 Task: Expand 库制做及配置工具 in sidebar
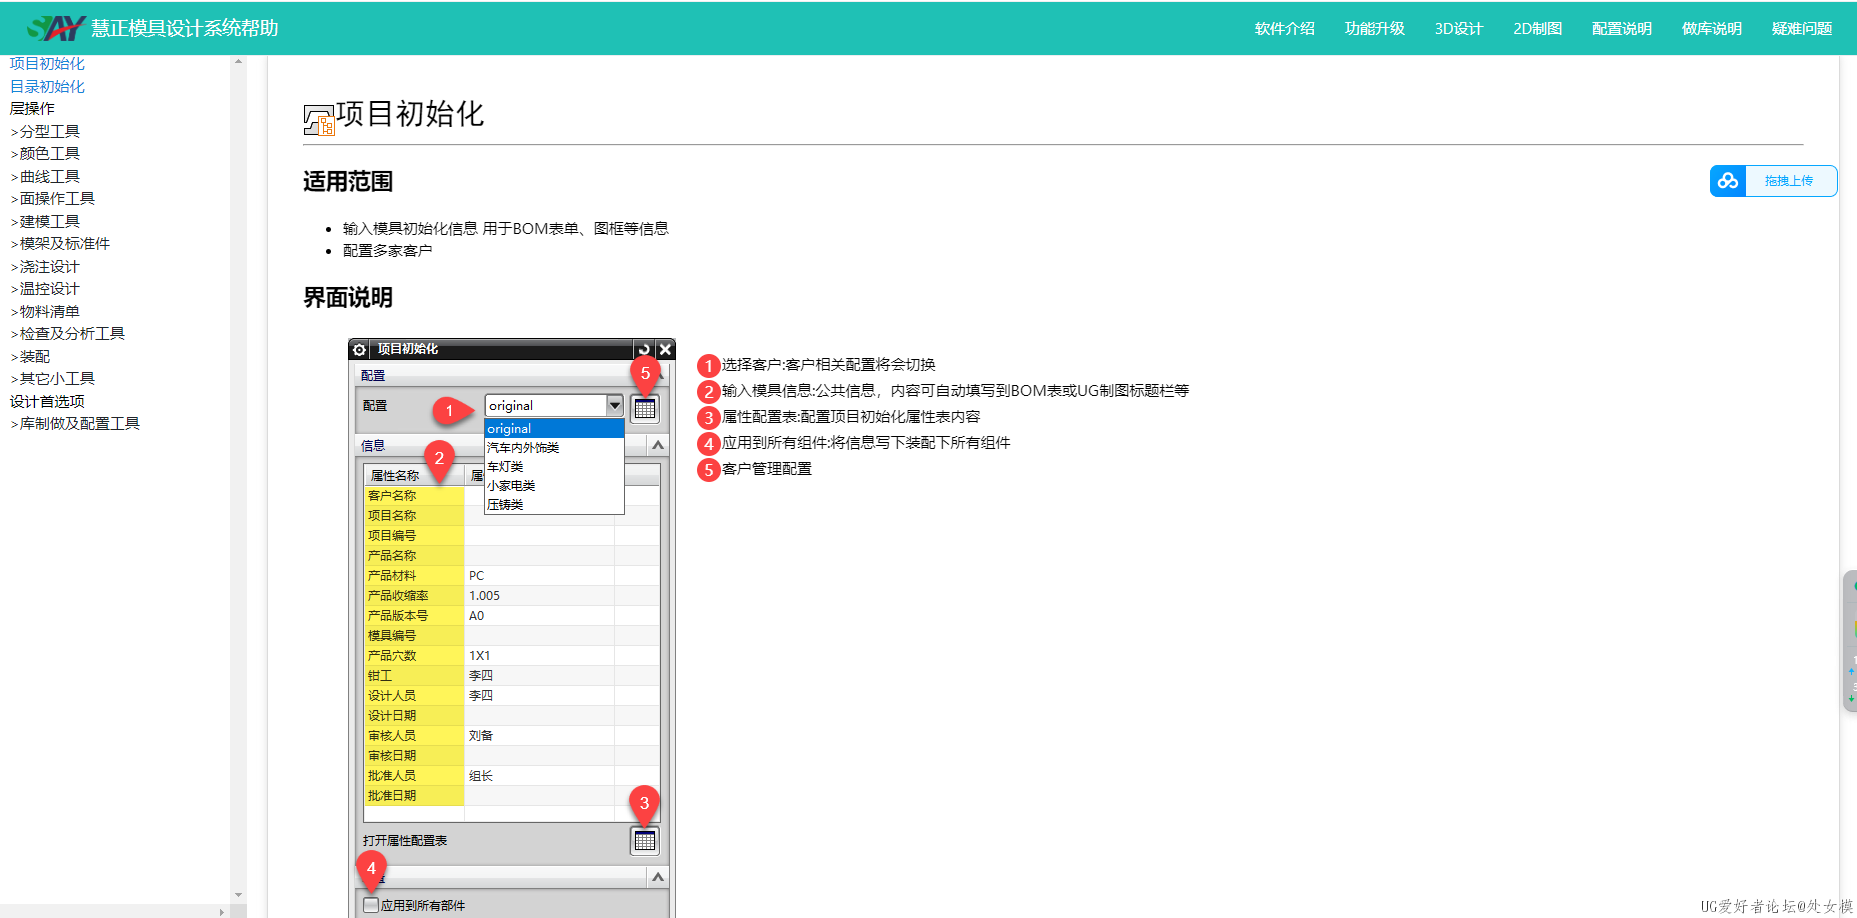coord(75,423)
